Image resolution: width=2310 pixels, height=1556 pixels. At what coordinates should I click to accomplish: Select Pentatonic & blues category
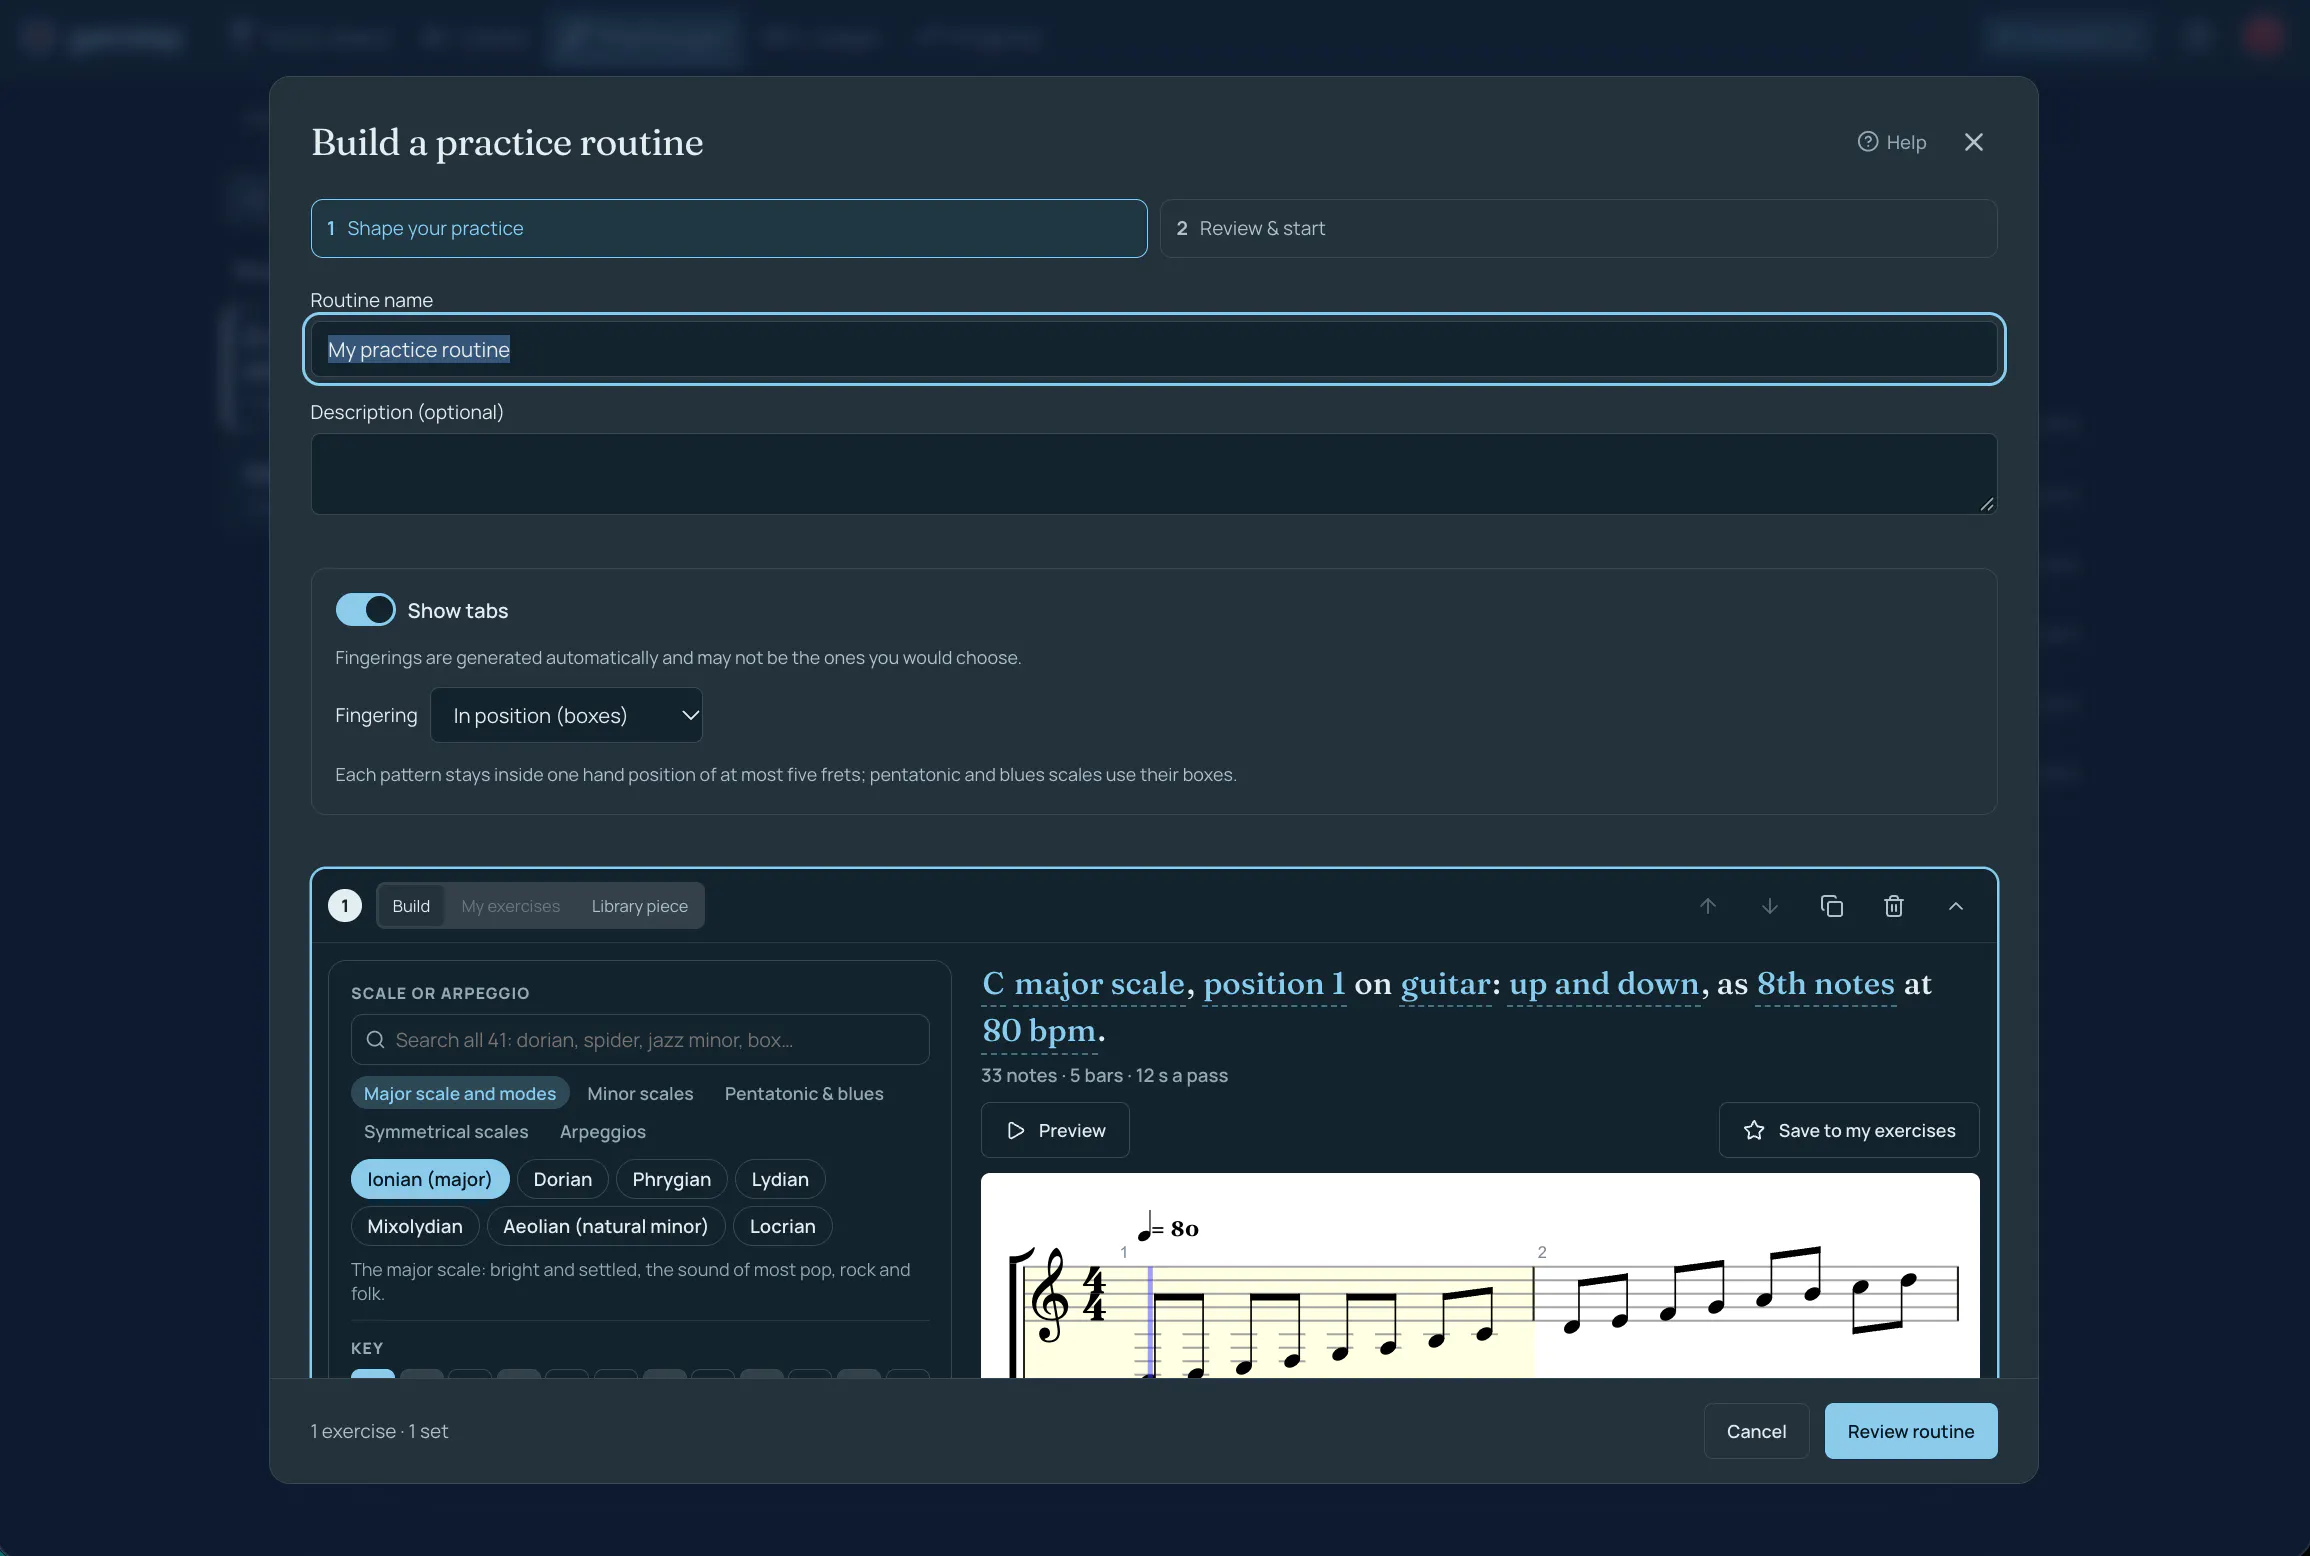pos(804,1093)
